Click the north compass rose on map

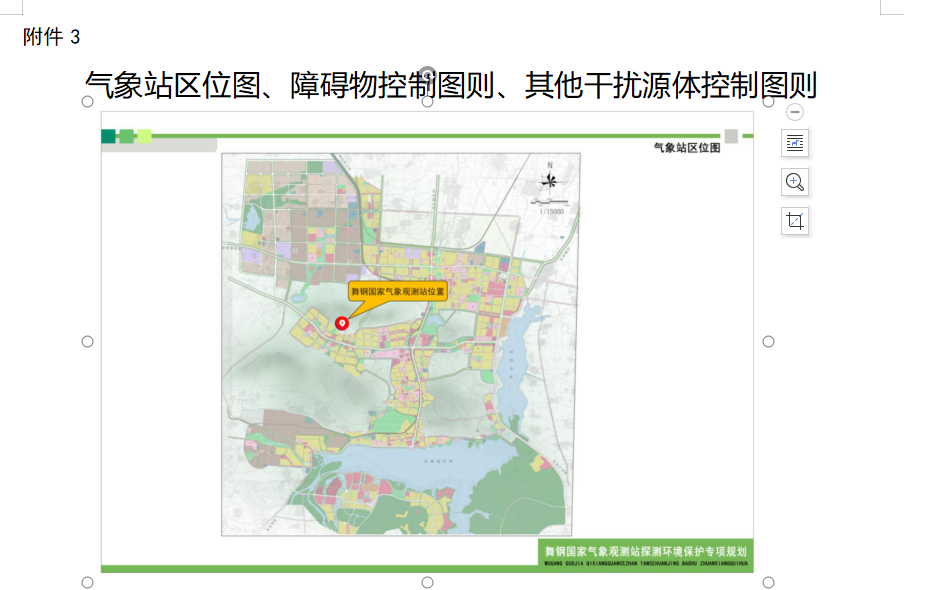click(548, 180)
